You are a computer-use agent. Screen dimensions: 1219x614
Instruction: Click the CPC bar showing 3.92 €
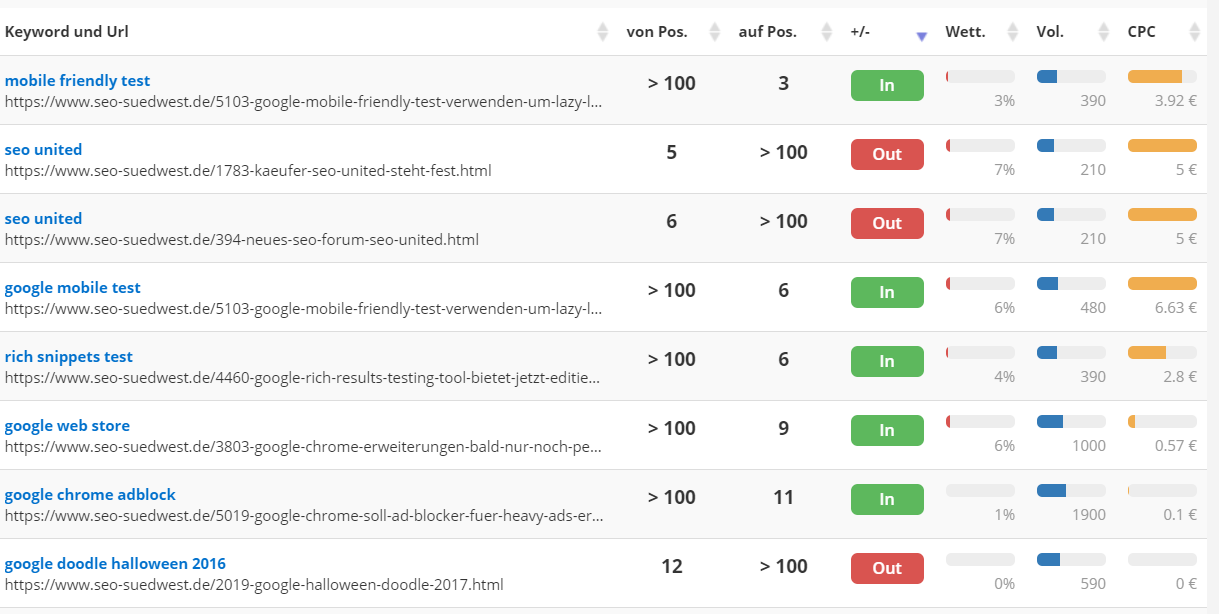1161,77
